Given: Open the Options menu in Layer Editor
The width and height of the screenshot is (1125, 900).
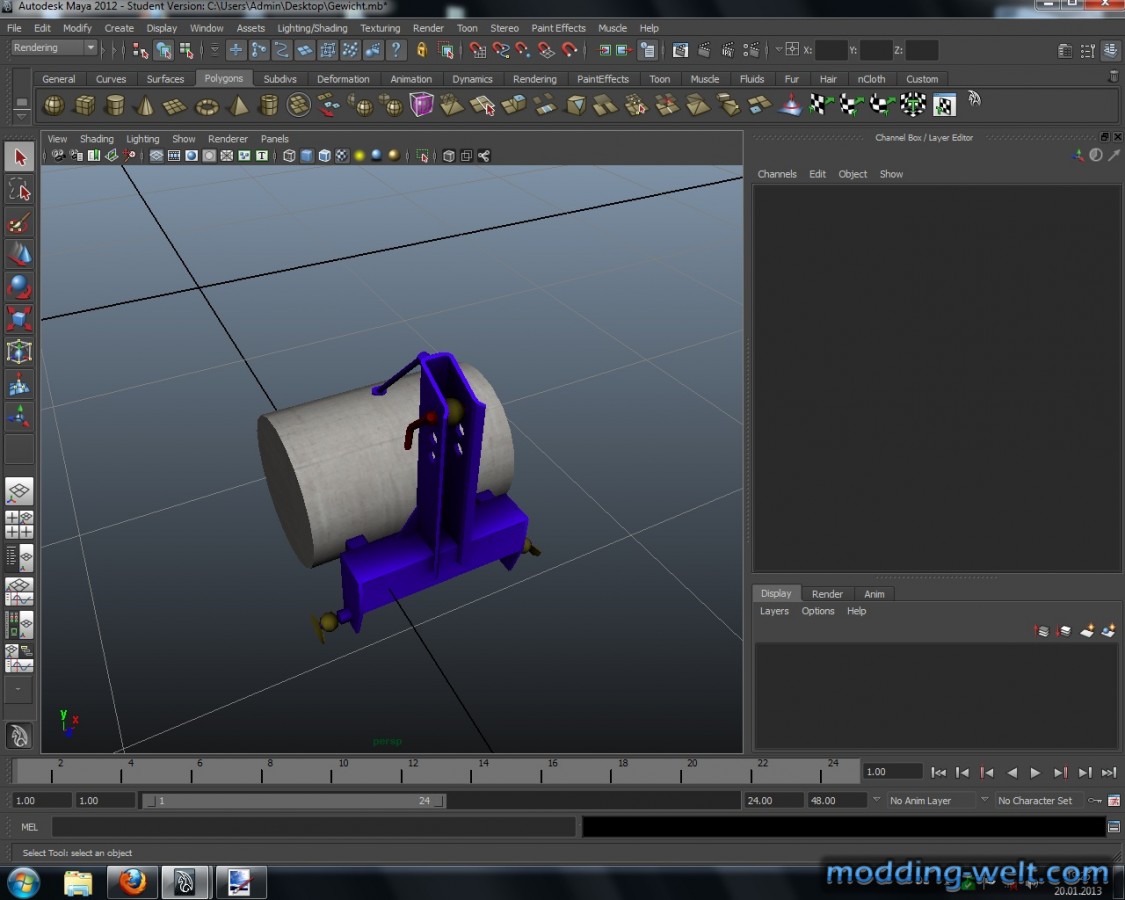Looking at the screenshot, I should click(x=818, y=611).
